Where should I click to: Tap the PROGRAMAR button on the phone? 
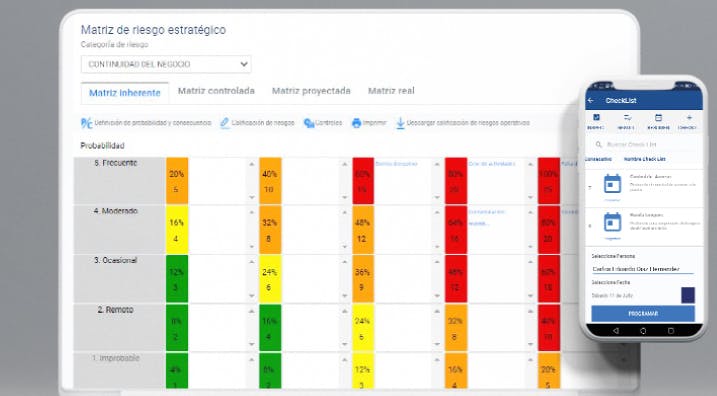point(643,314)
